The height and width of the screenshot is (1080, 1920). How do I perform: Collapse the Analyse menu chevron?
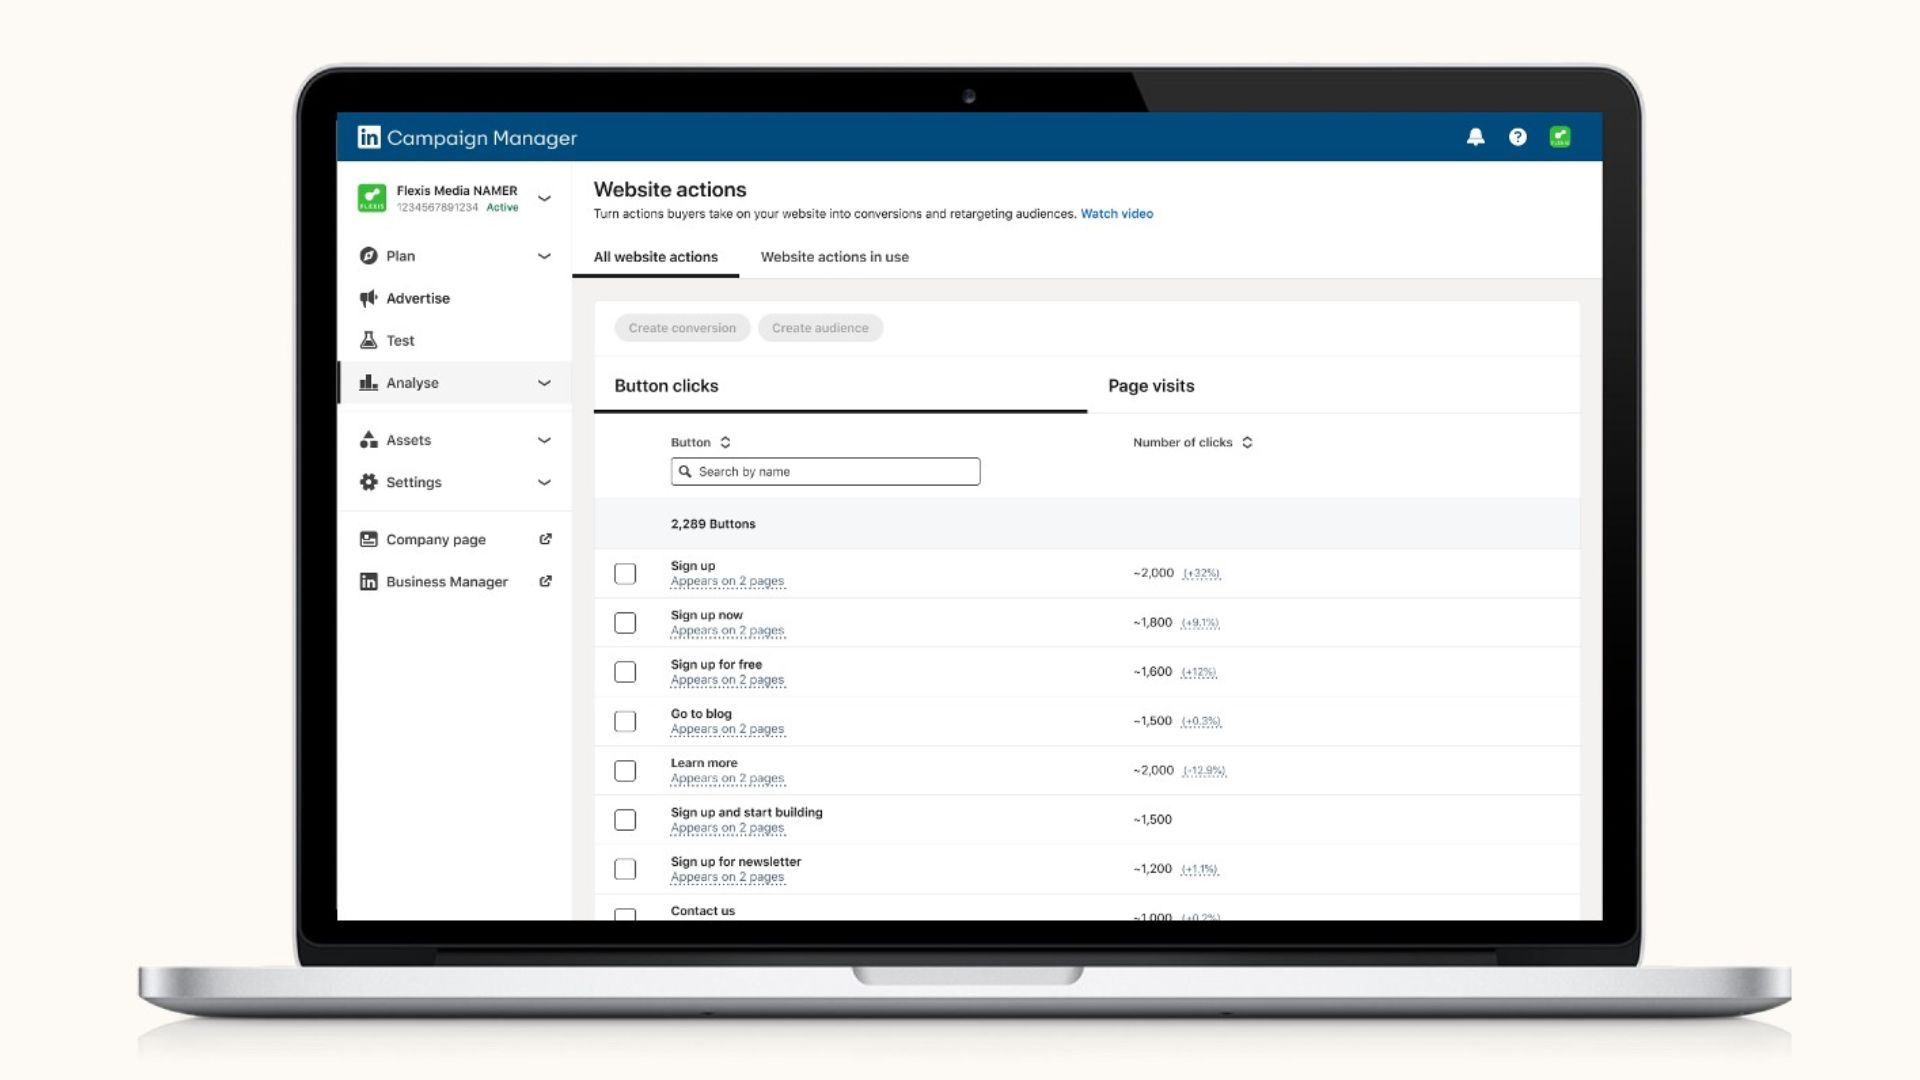(x=545, y=382)
